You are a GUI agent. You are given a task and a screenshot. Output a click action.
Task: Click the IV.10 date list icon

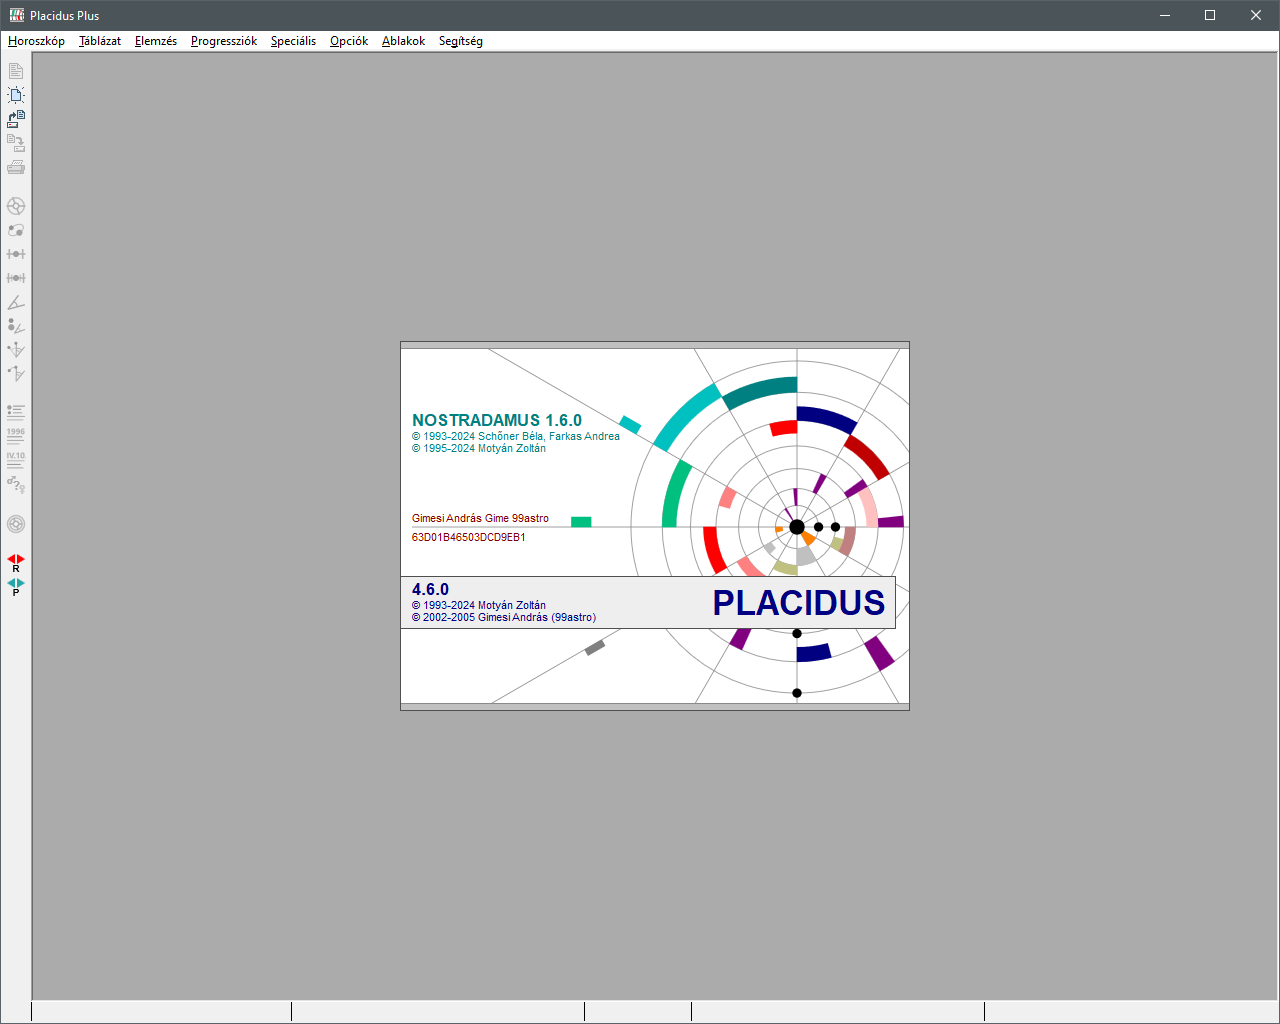click(x=16, y=460)
